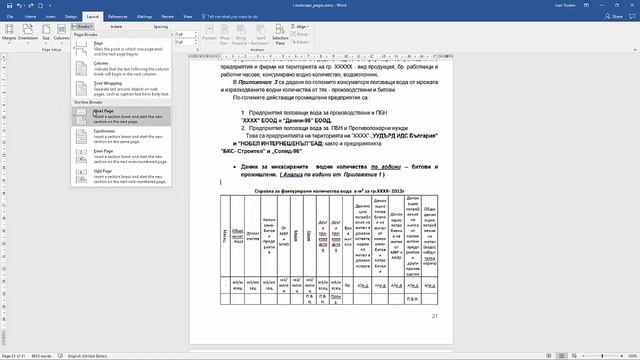Viewport: 640px width, 360px height.
Task: Click the proofing errors icon in status bar
Action: click(x=60, y=356)
